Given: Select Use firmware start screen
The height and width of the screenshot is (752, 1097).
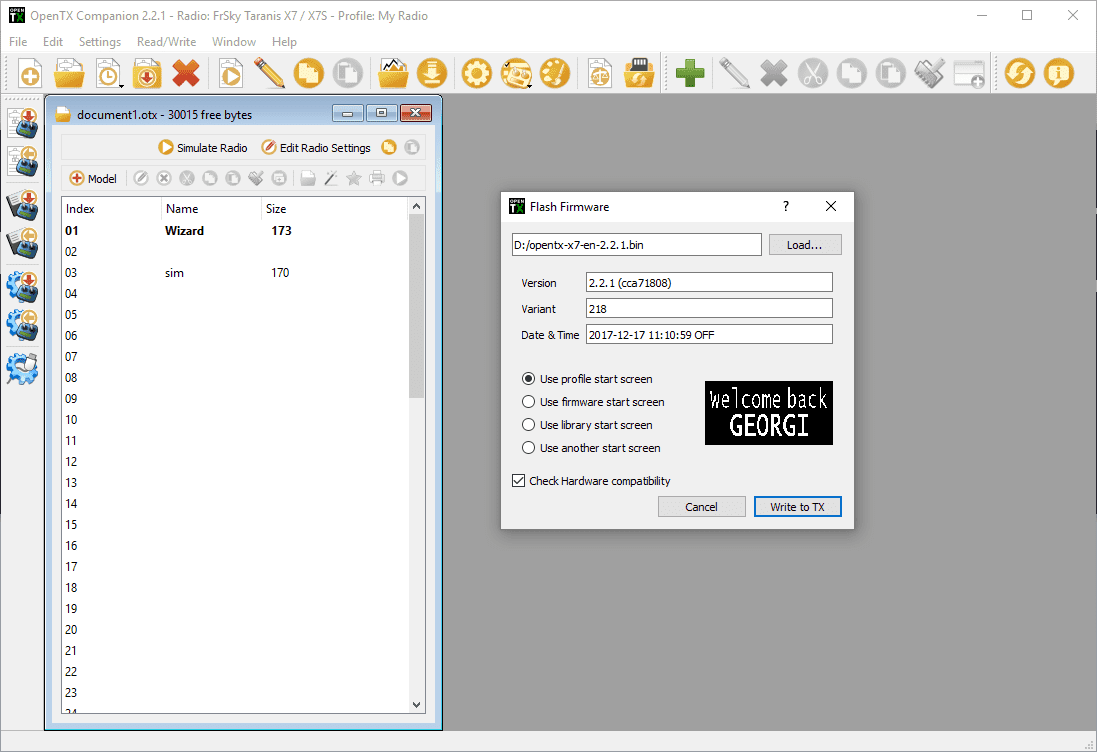Looking at the screenshot, I should 593,402.
